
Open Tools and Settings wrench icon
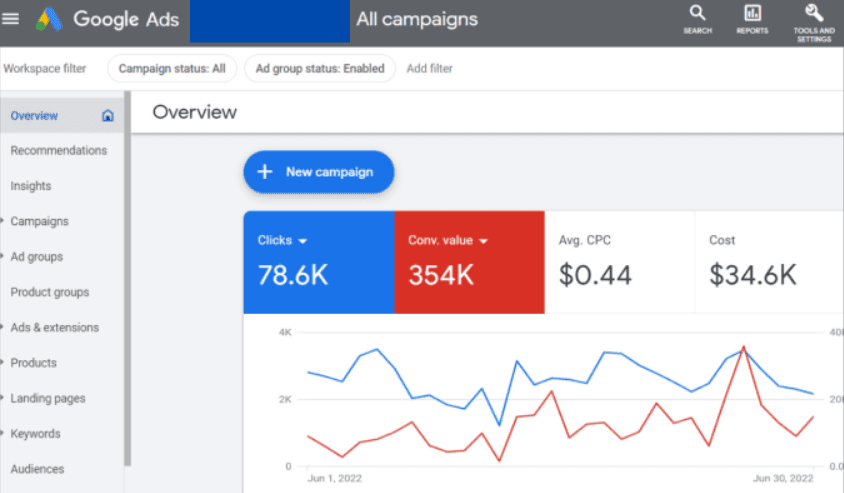click(x=814, y=14)
